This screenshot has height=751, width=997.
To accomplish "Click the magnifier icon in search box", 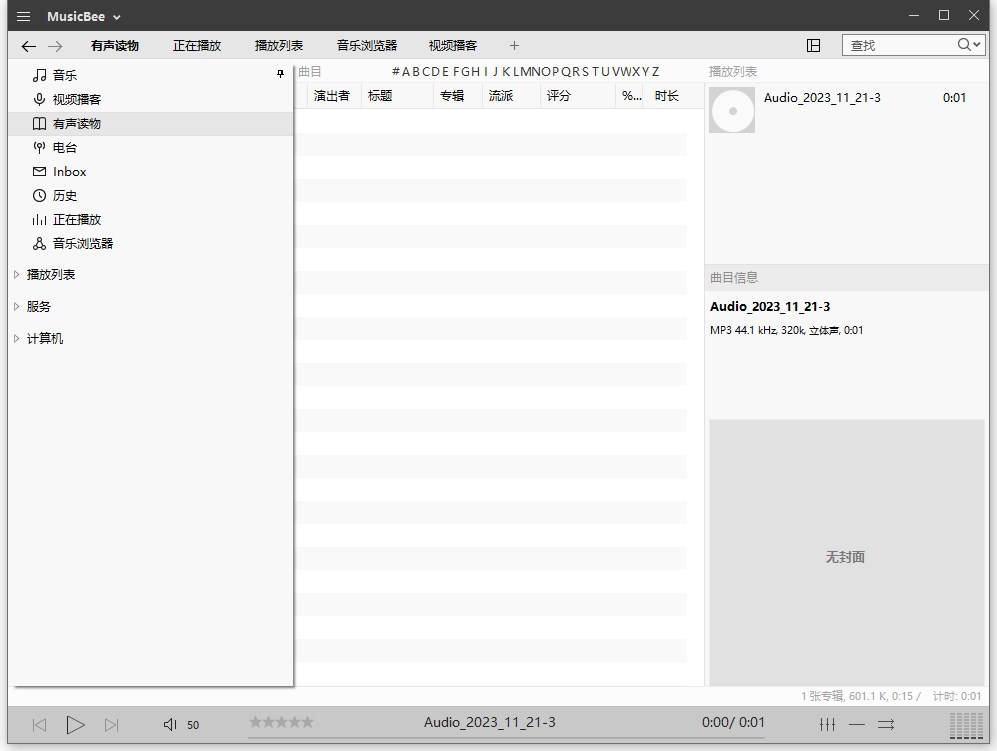I will 965,45.
